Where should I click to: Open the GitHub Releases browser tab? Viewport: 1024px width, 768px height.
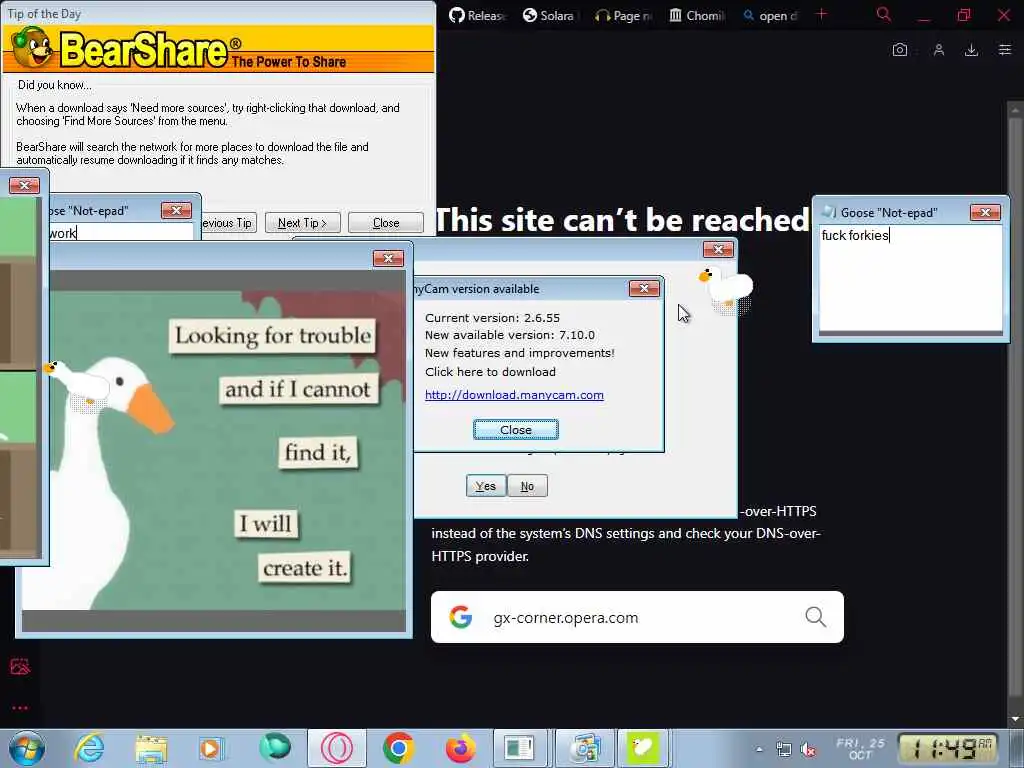[x=477, y=16]
